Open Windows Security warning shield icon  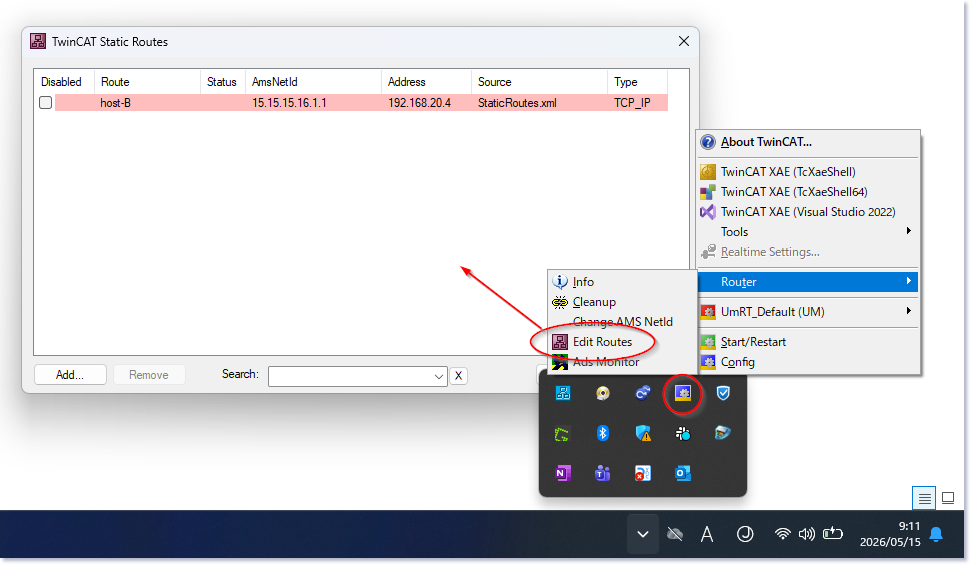tap(642, 433)
